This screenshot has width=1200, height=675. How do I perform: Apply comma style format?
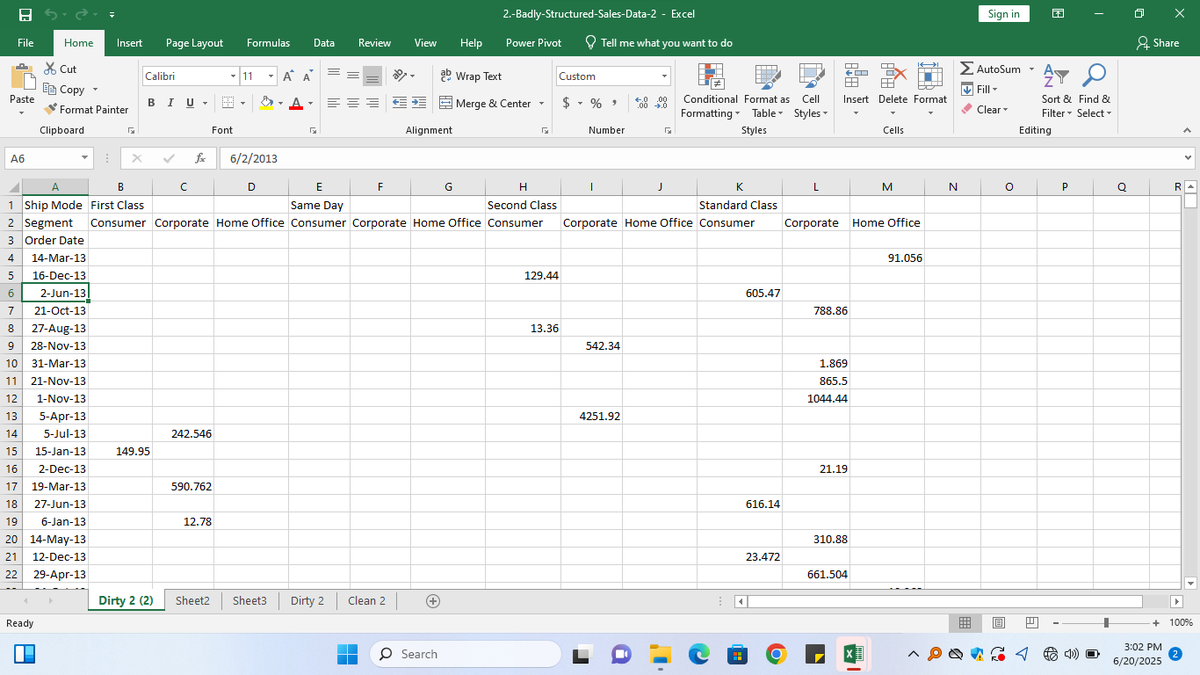coord(617,104)
